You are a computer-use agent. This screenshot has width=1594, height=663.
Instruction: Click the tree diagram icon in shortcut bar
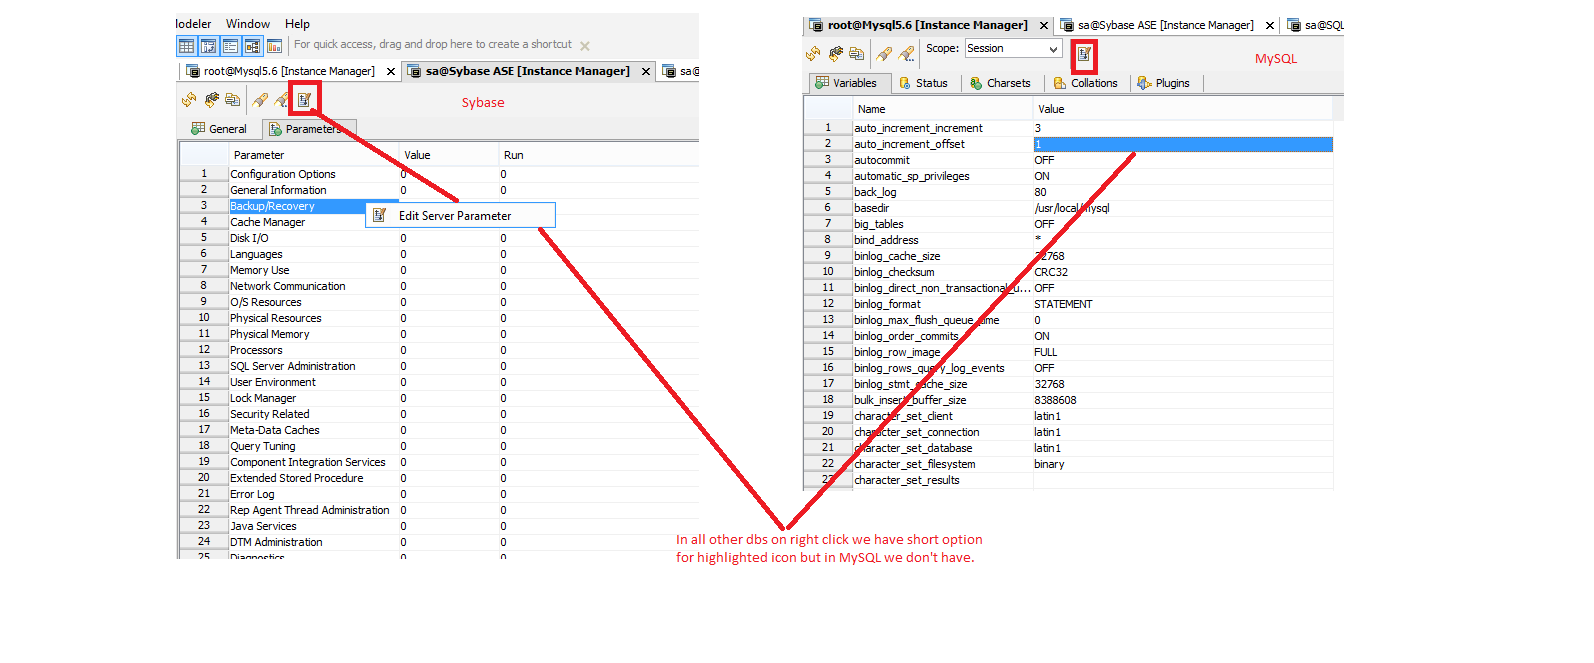pyautogui.click(x=252, y=46)
